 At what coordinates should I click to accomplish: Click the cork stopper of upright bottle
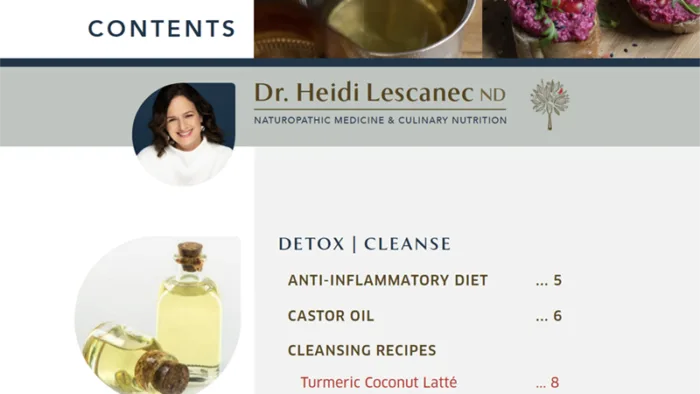191,256
